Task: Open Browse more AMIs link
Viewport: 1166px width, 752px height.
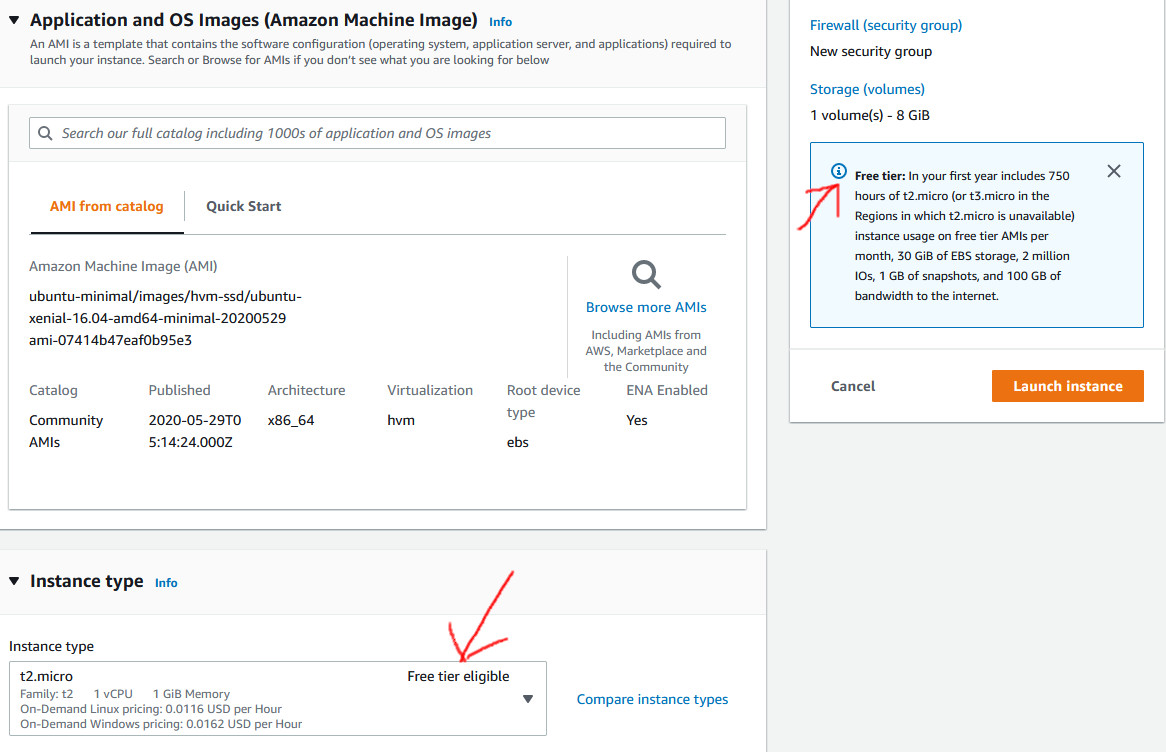Action: (645, 307)
